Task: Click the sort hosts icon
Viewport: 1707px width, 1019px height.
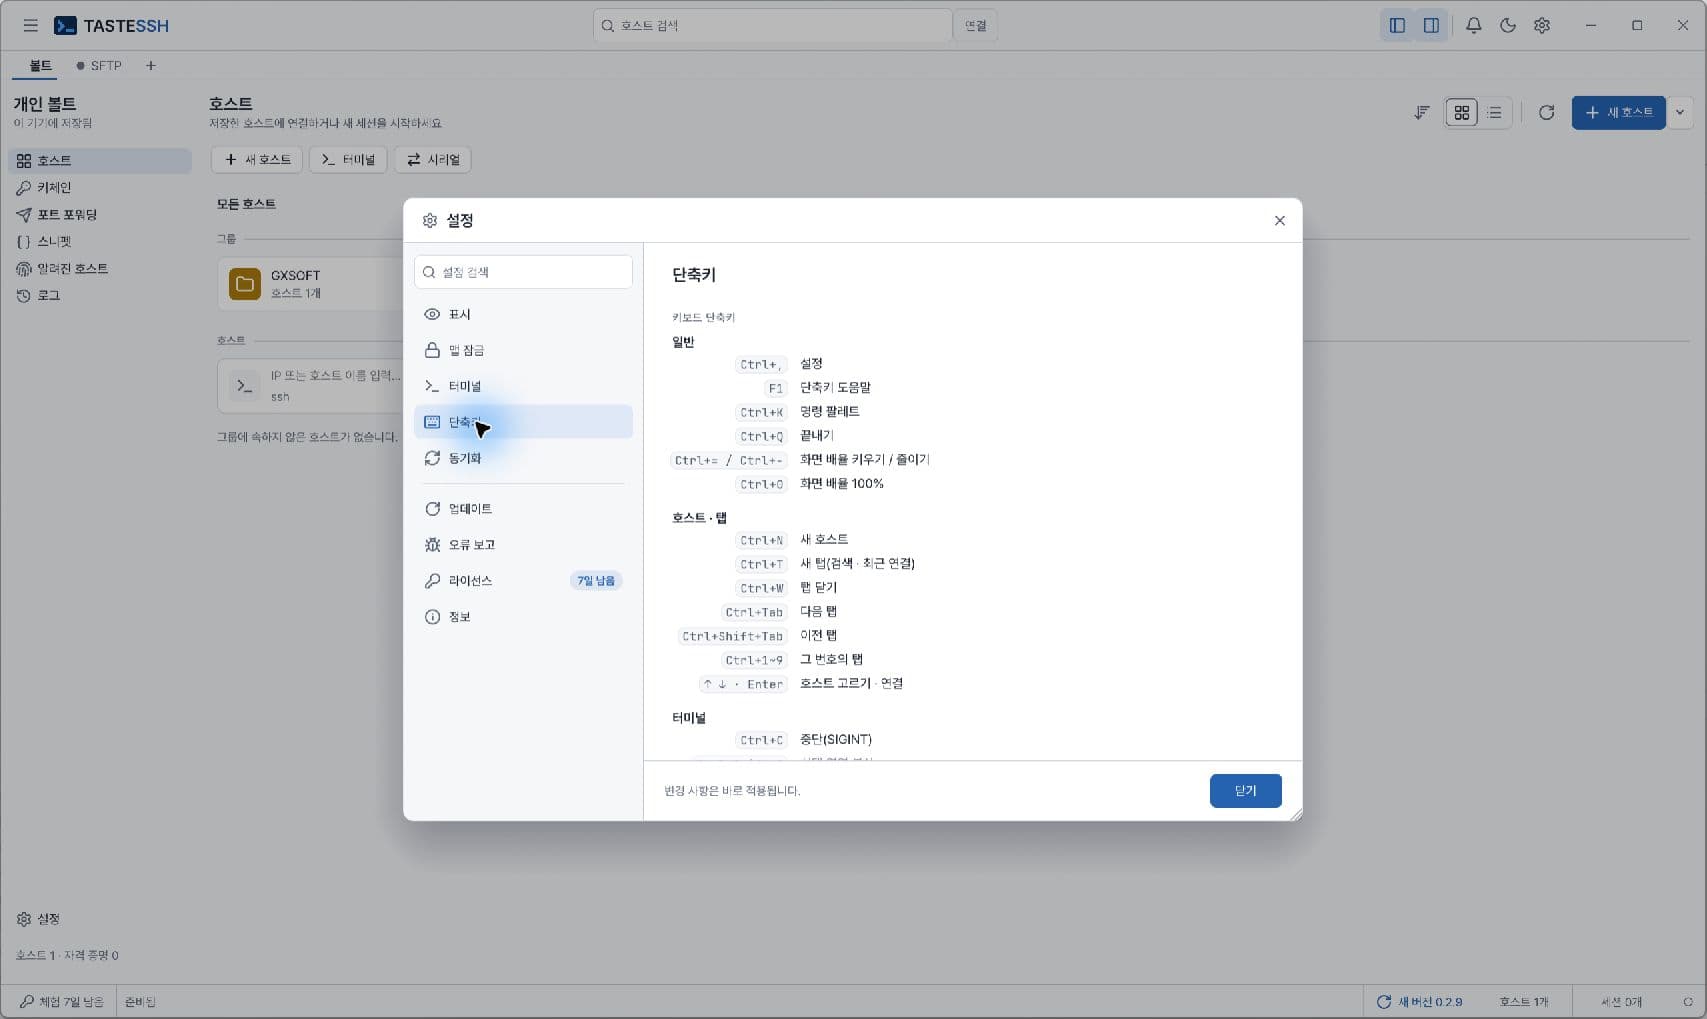Action: (x=1421, y=113)
